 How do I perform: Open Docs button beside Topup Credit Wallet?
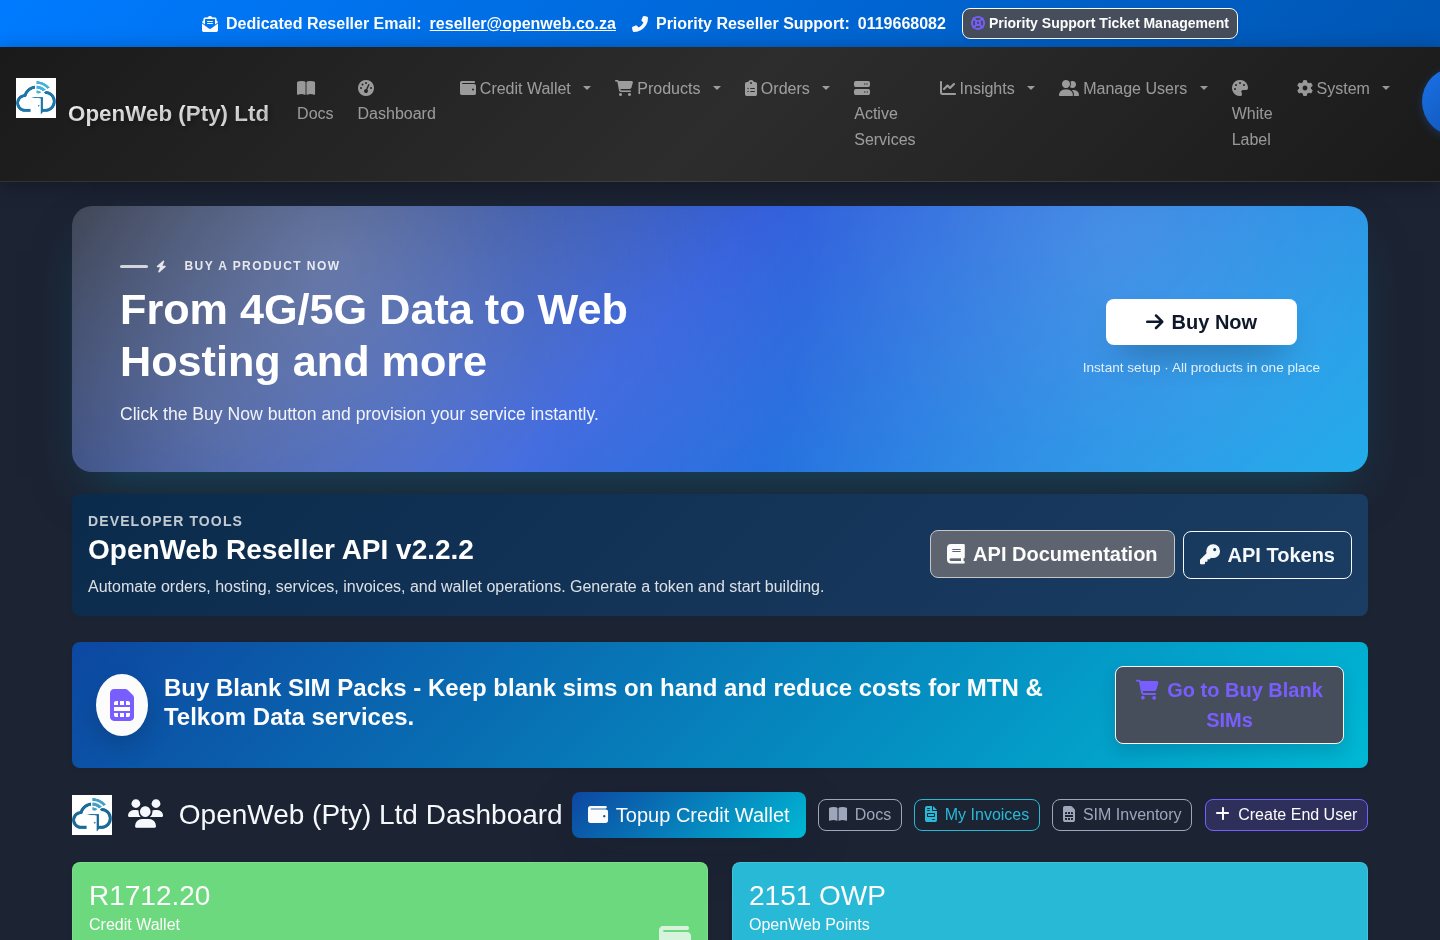[860, 815]
